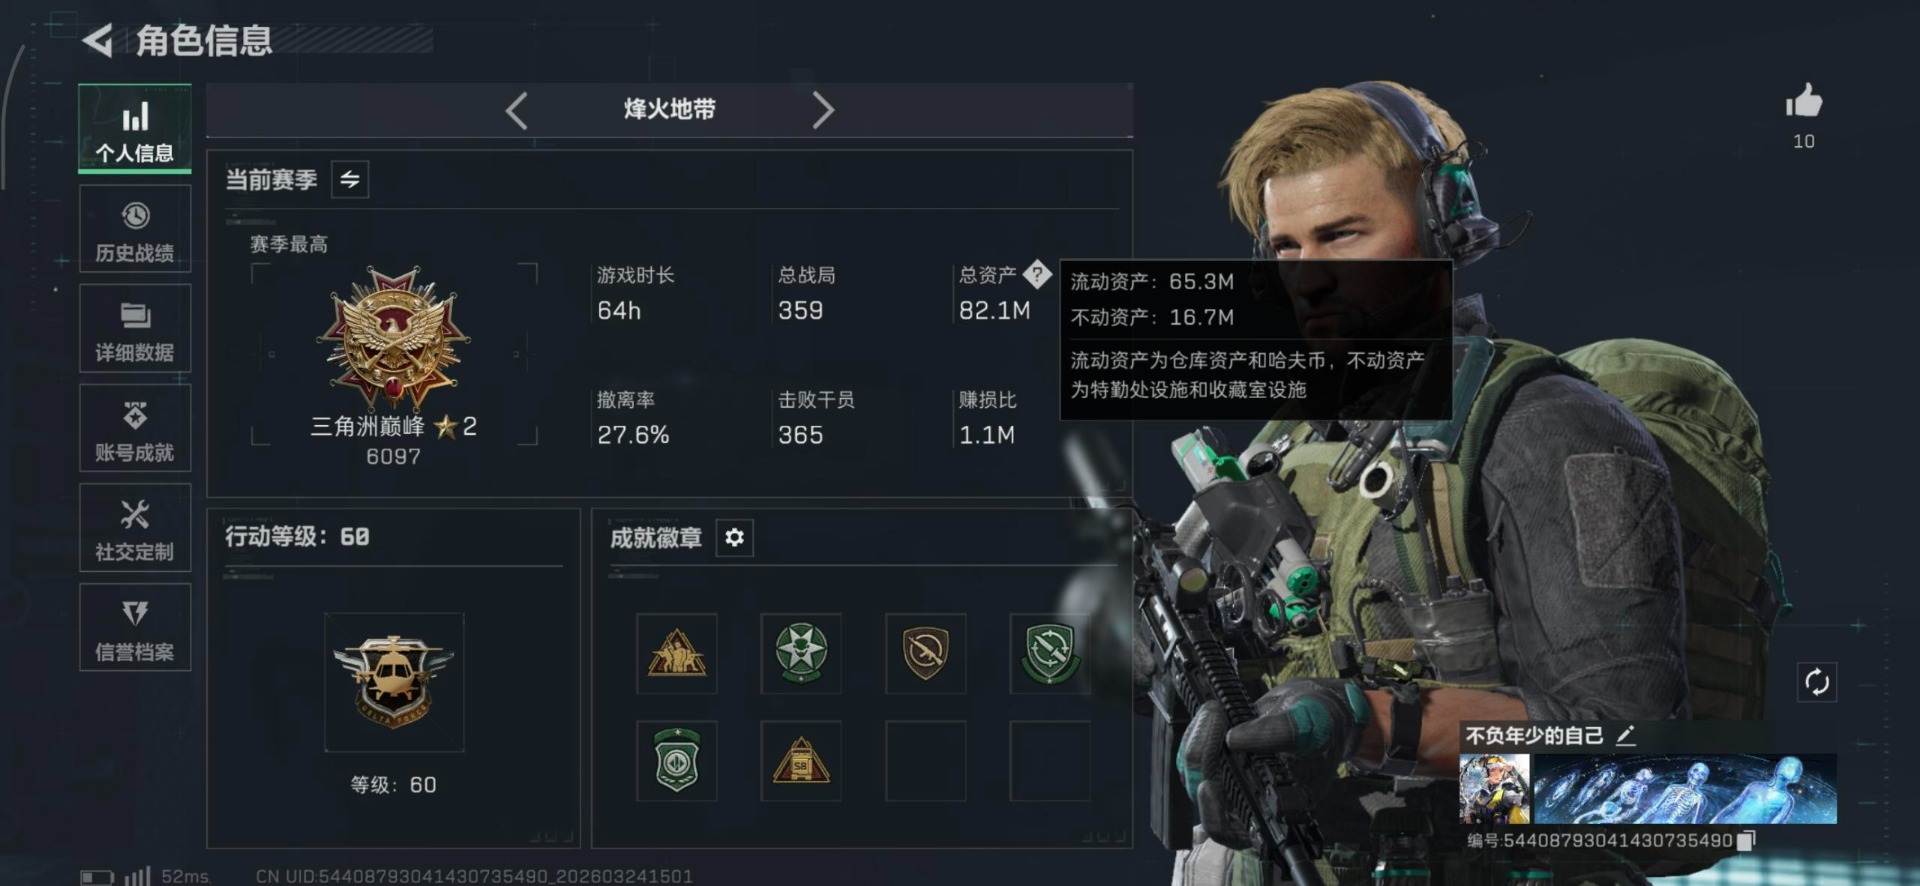Give a thumbs-up like to the profile

coord(1804,101)
